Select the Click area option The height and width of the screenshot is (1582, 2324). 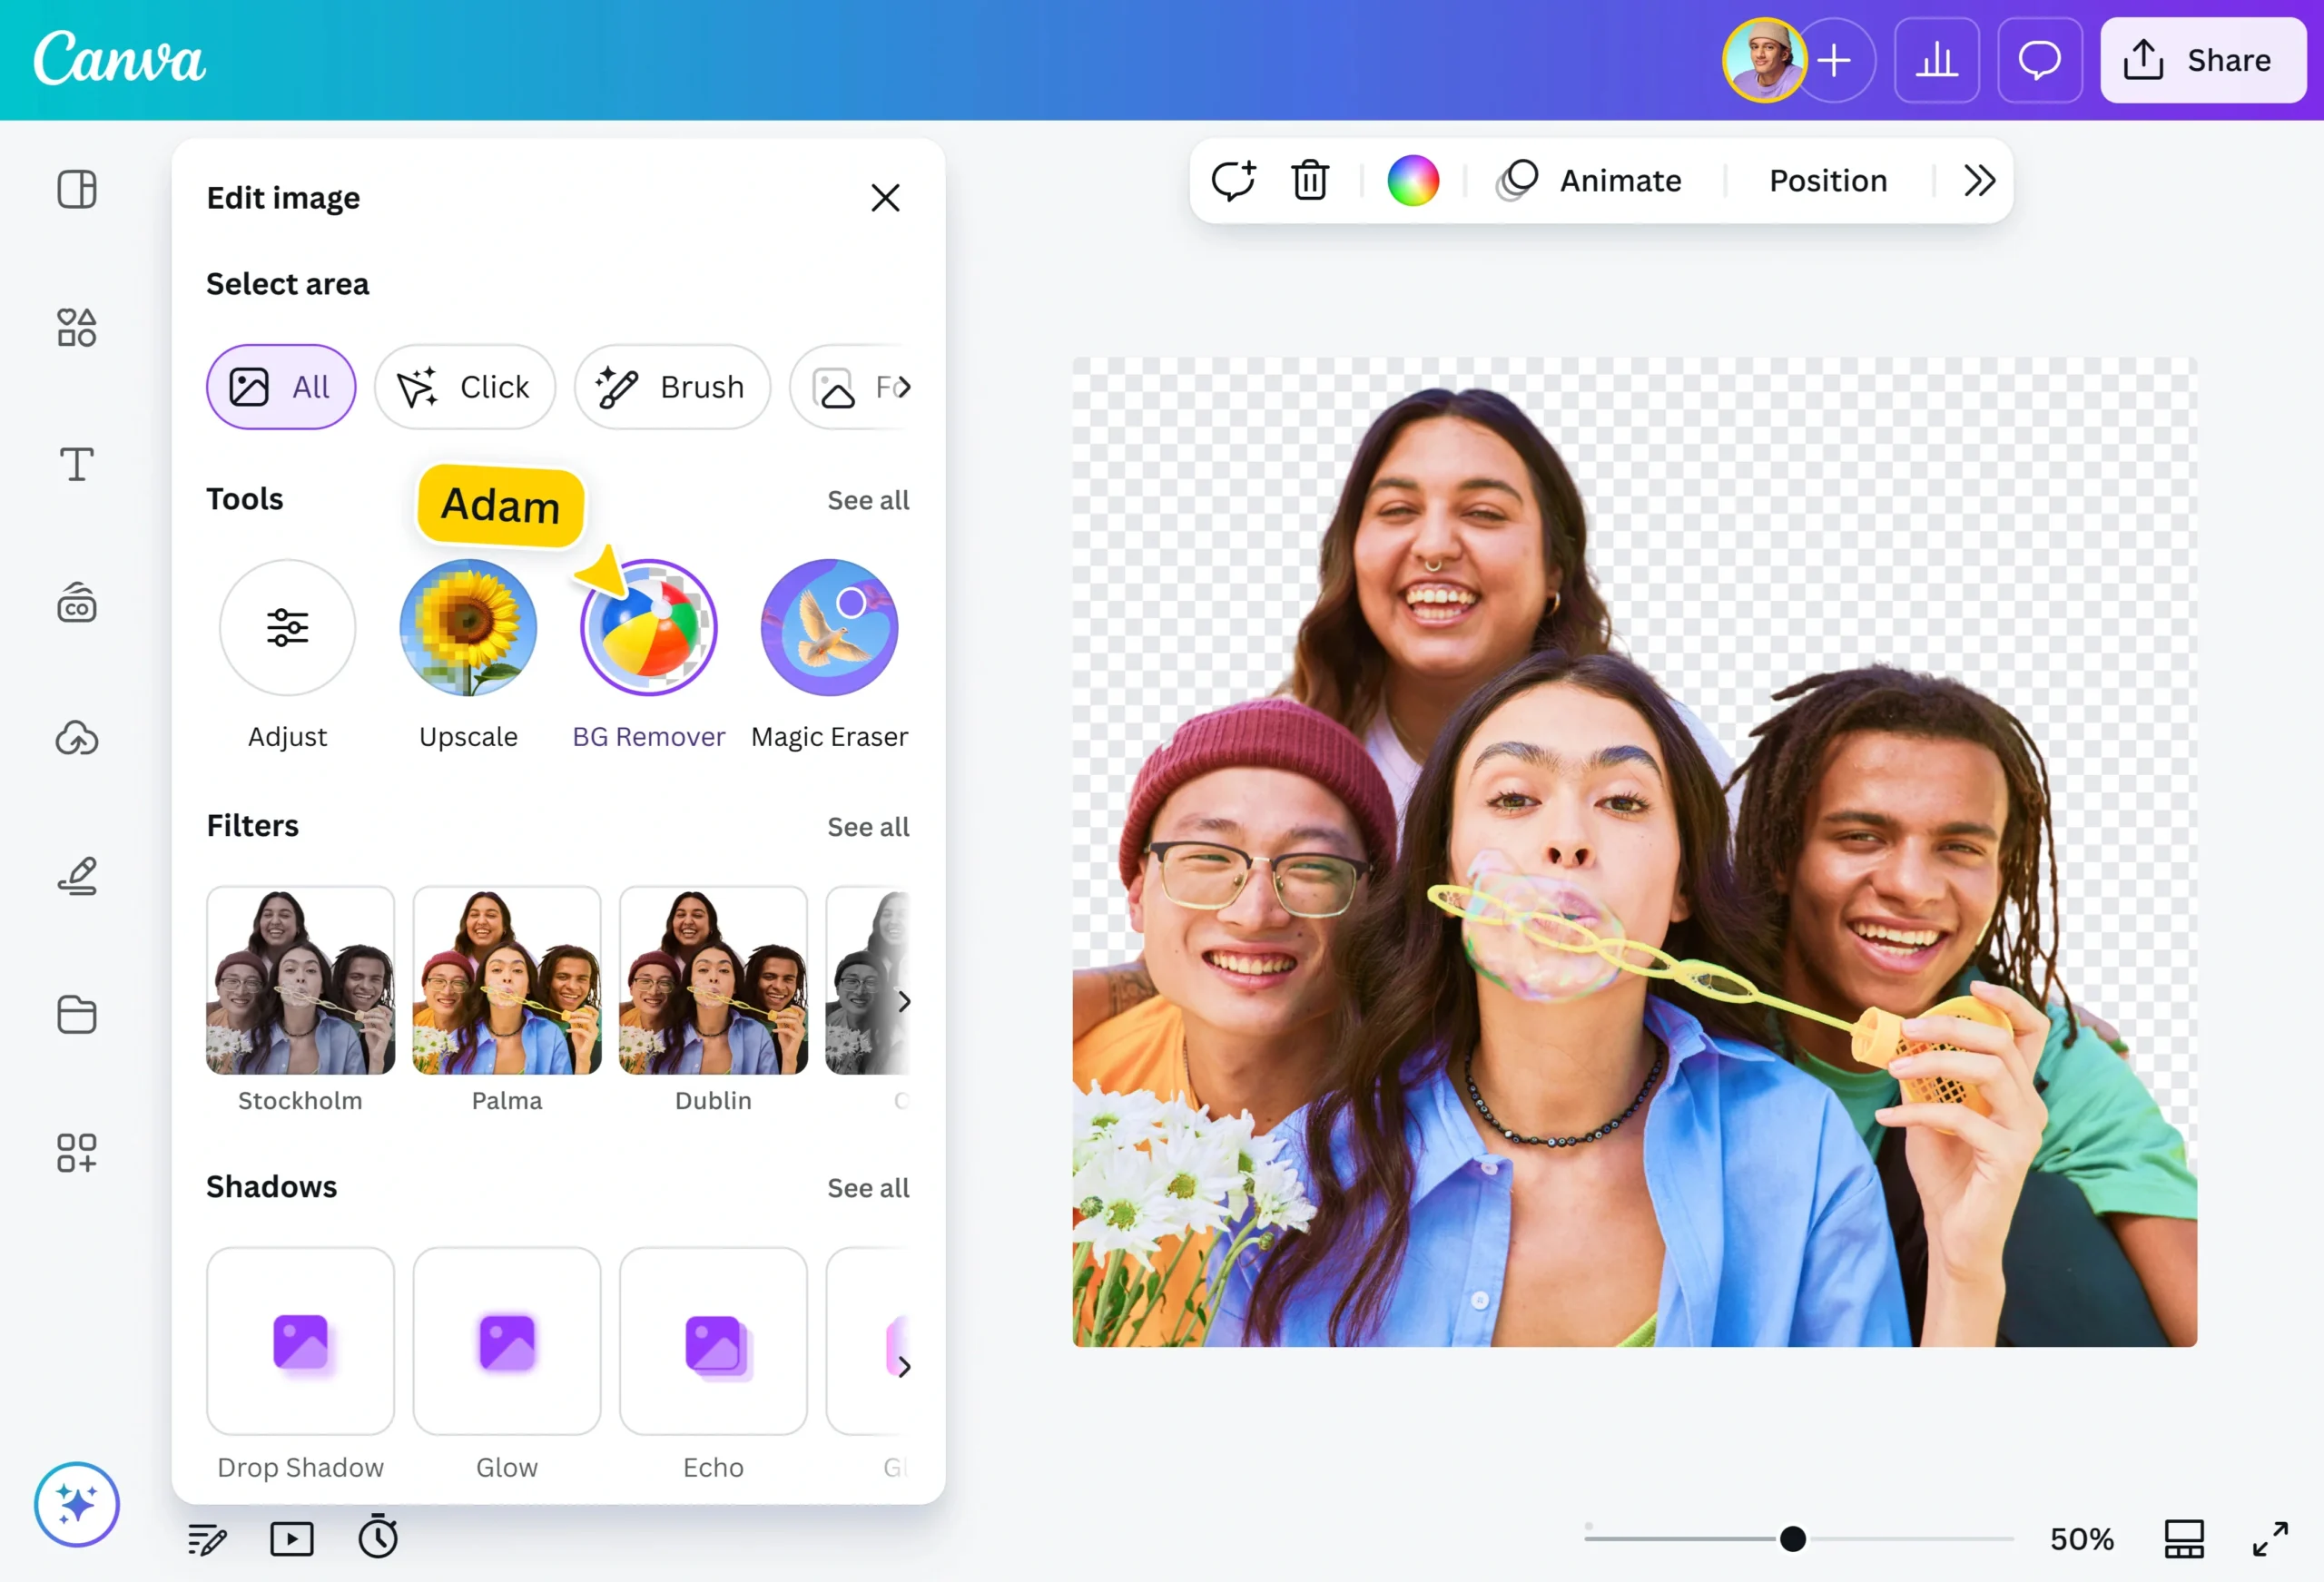(x=465, y=387)
